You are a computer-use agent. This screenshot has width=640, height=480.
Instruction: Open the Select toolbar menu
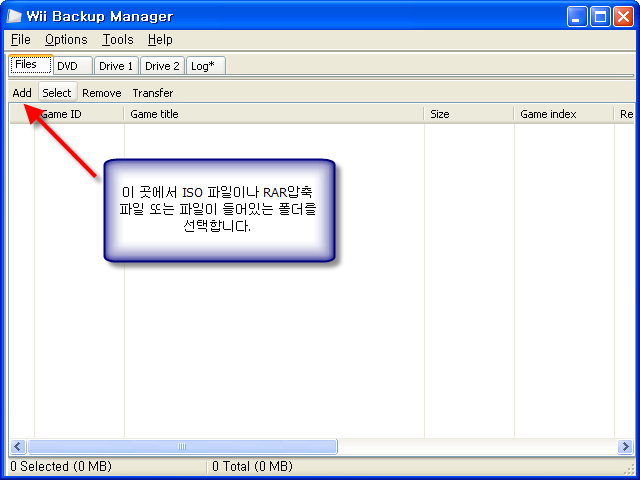click(x=57, y=93)
